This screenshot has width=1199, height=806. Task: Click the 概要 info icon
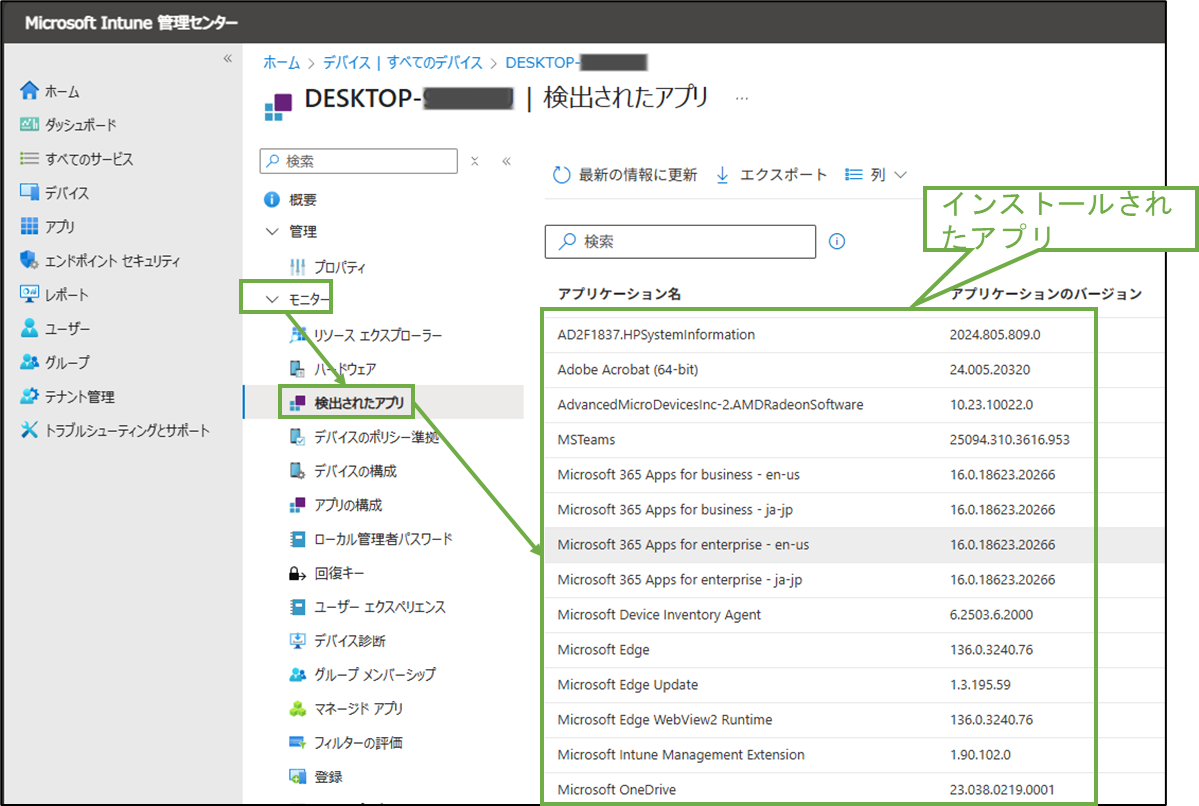(x=271, y=200)
